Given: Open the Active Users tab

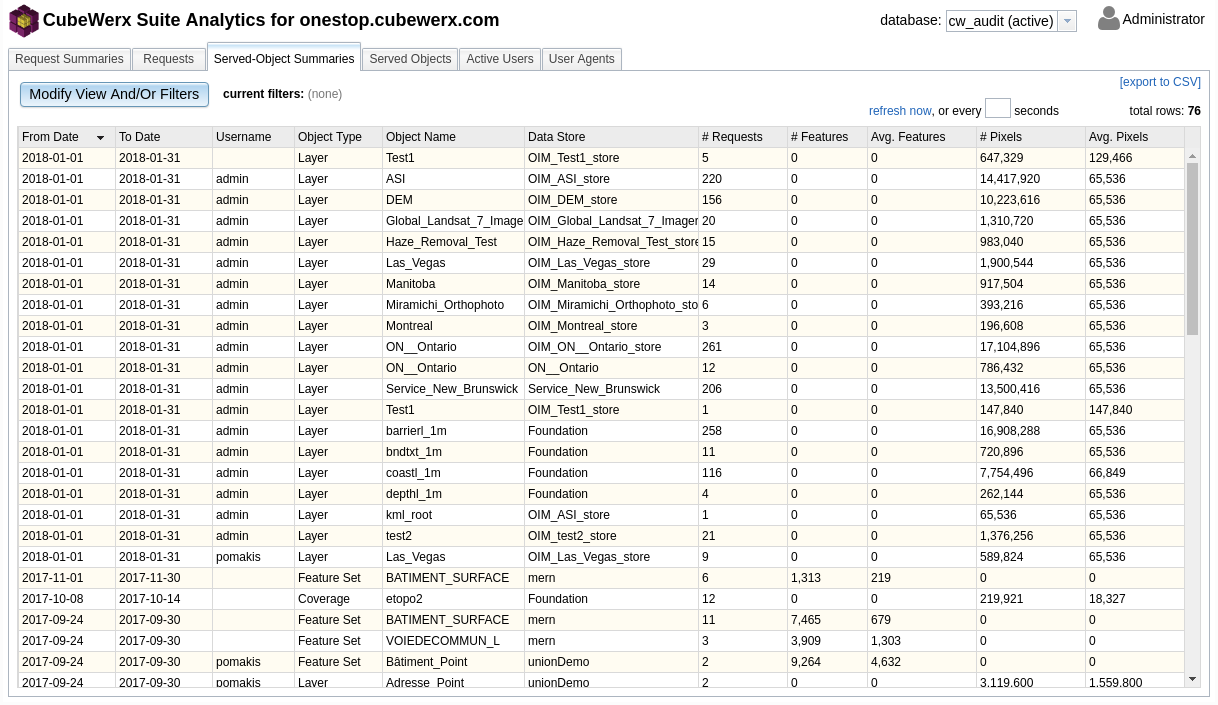Looking at the screenshot, I should (500, 59).
